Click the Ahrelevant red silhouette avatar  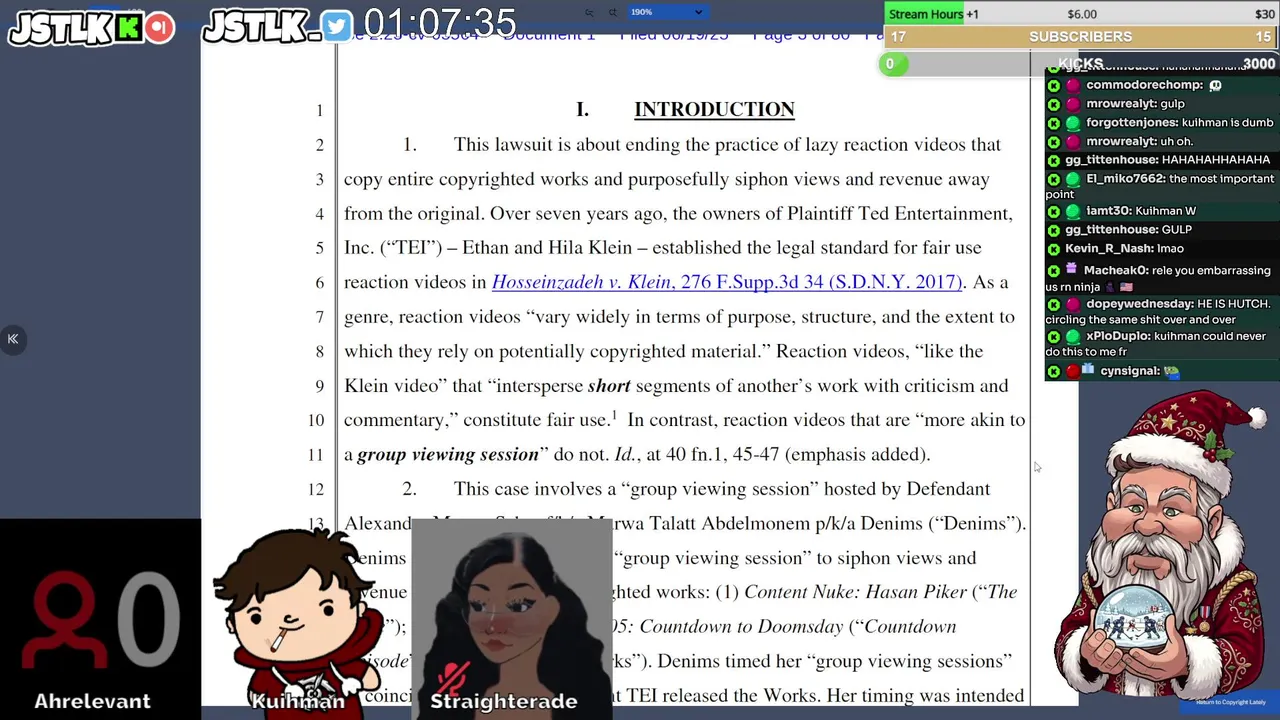(x=65, y=620)
